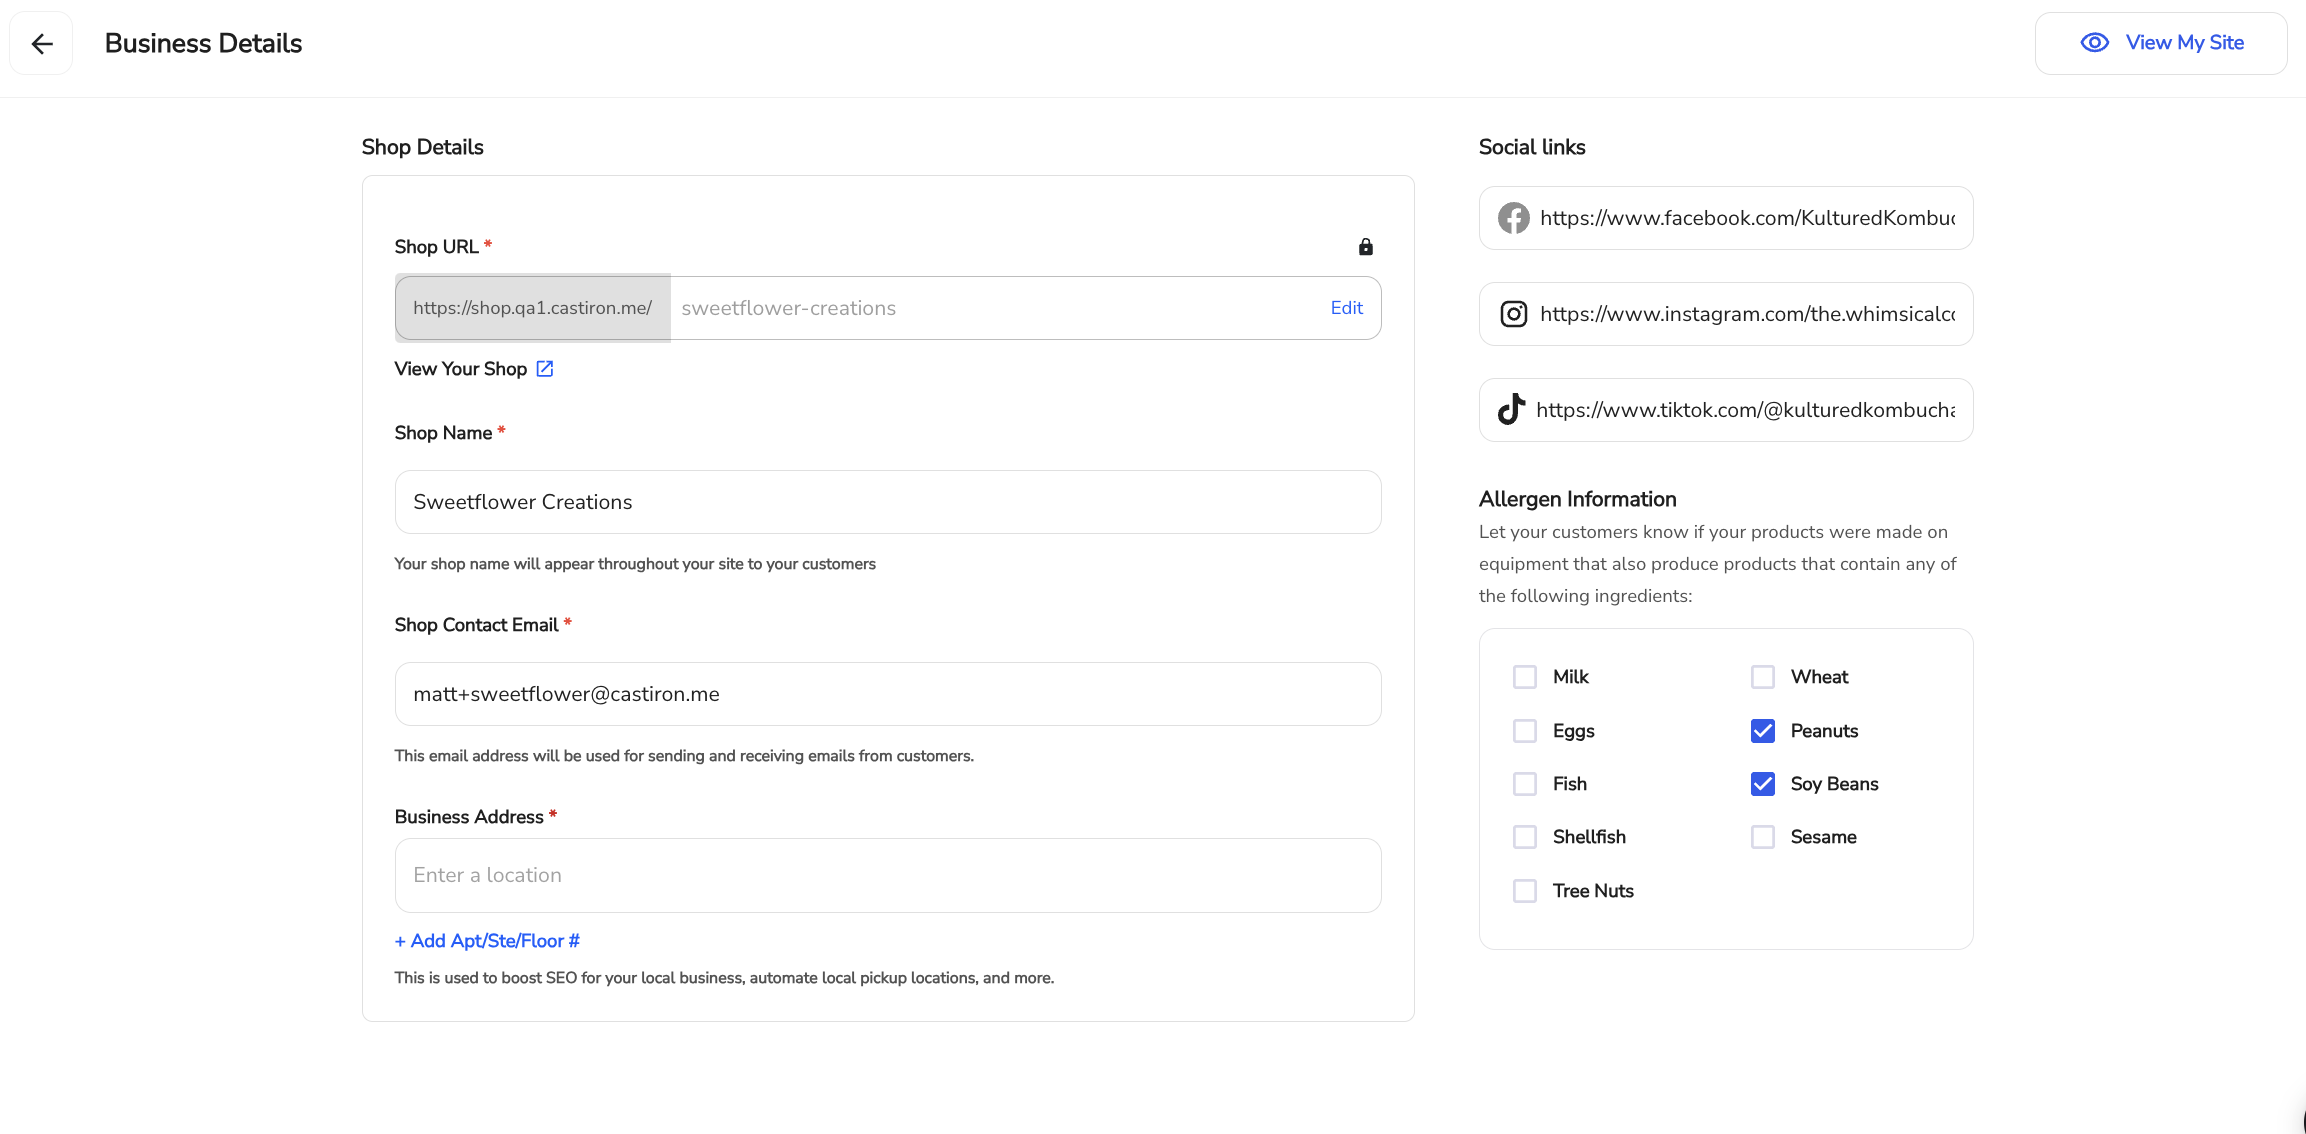Check the Sesame allergen checkbox
The width and height of the screenshot is (2306, 1134).
[x=1762, y=837]
